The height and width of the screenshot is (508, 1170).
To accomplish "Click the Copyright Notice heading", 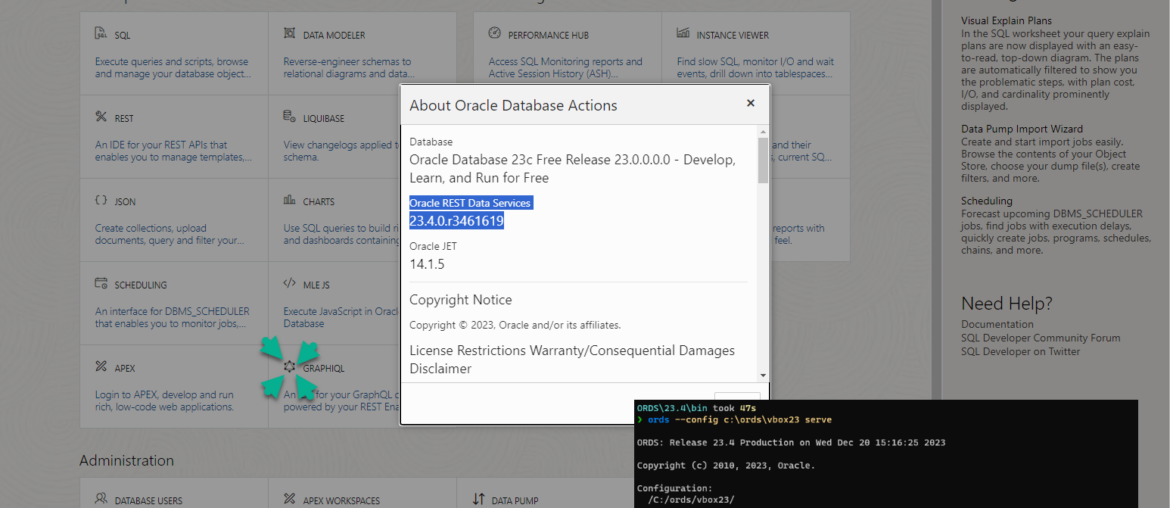I will 460,300.
